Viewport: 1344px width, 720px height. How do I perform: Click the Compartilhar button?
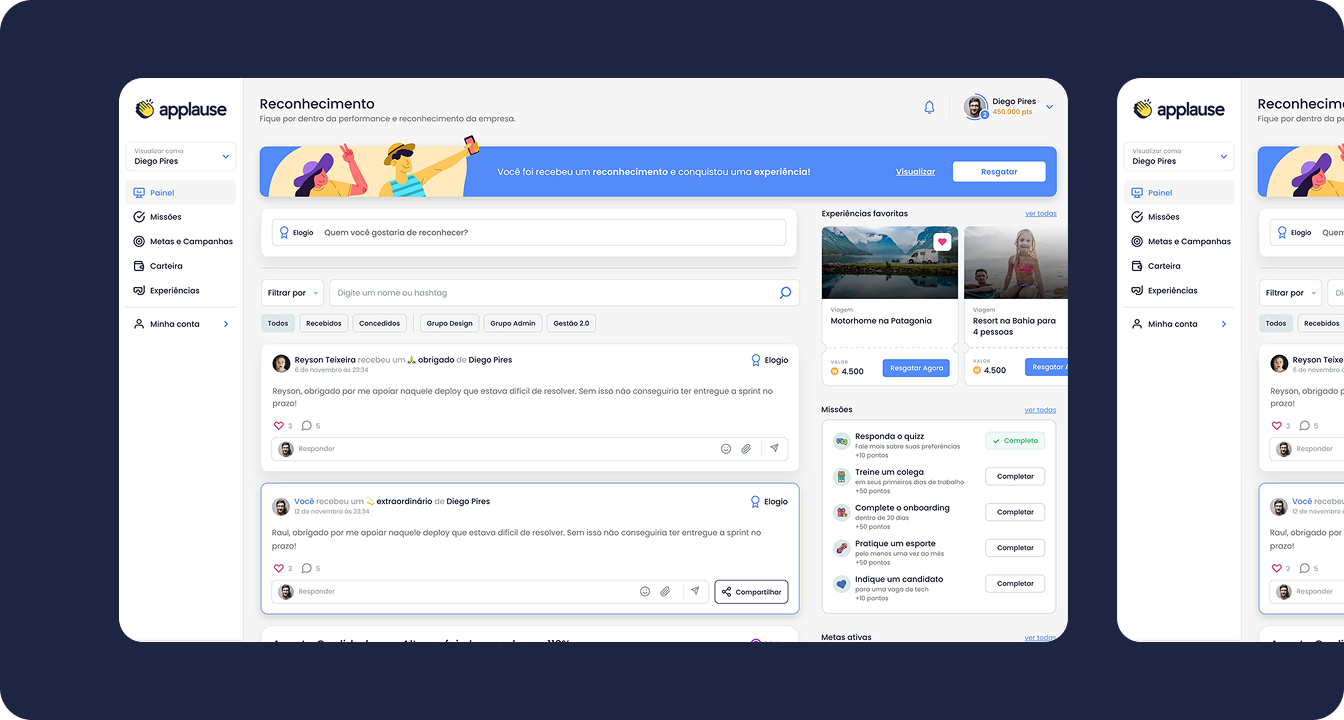(751, 592)
